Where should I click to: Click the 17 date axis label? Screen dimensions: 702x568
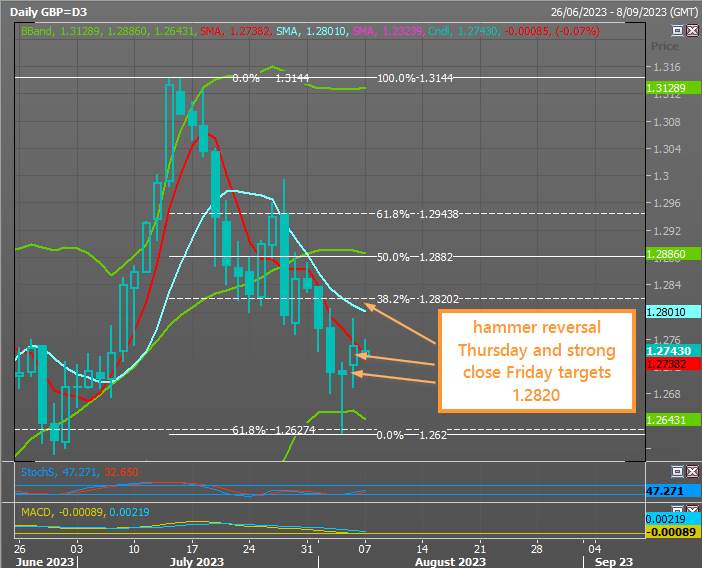[192, 549]
